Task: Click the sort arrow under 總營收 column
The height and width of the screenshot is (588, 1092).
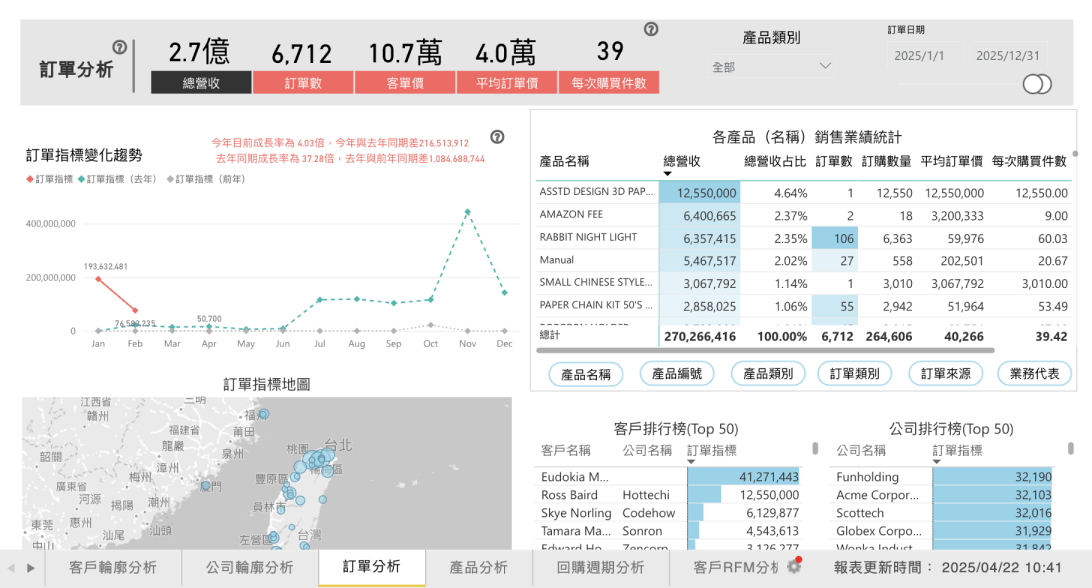Action: (x=667, y=173)
